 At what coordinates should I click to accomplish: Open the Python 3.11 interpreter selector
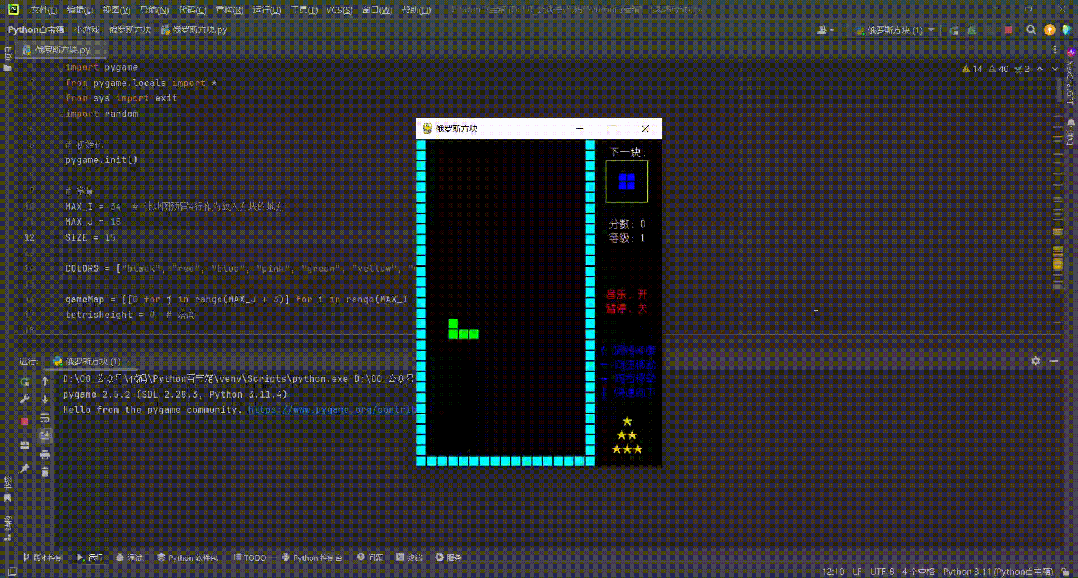pos(998,572)
